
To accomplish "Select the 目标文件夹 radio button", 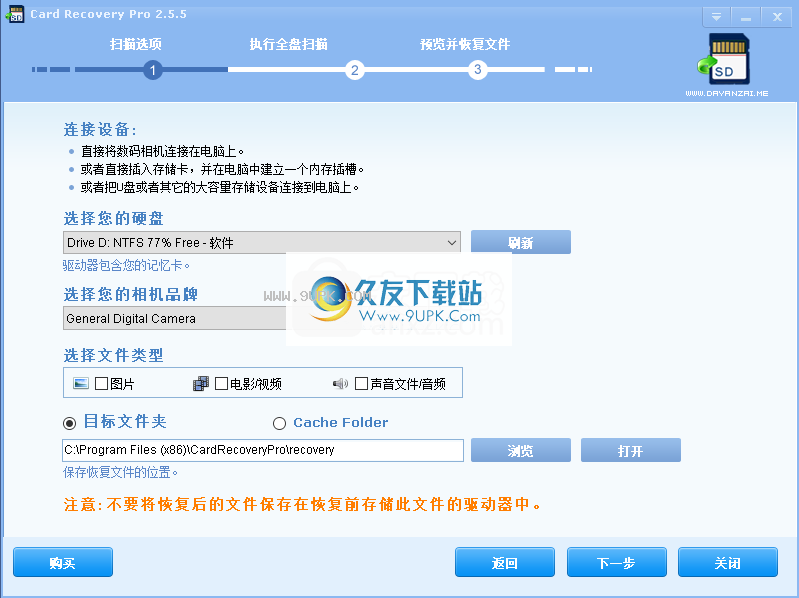I will point(69,423).
